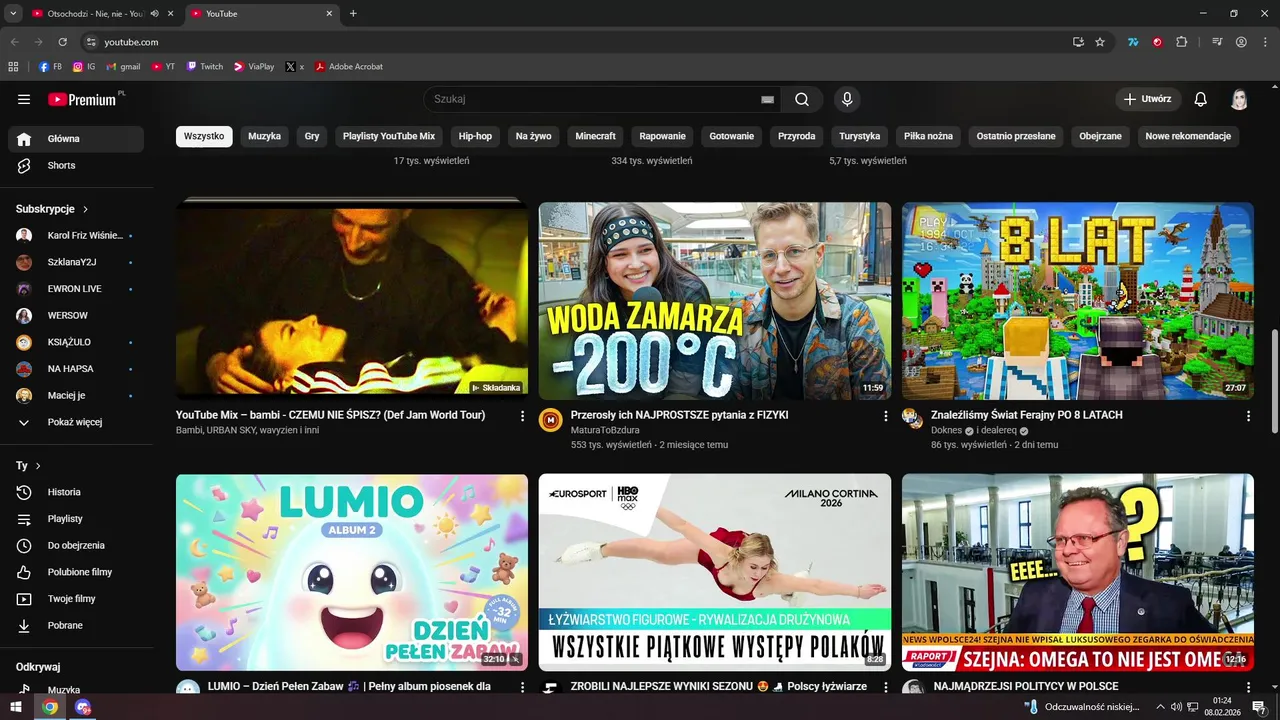Open the on-screen keyboard icon in search box

tap(767, 99)
